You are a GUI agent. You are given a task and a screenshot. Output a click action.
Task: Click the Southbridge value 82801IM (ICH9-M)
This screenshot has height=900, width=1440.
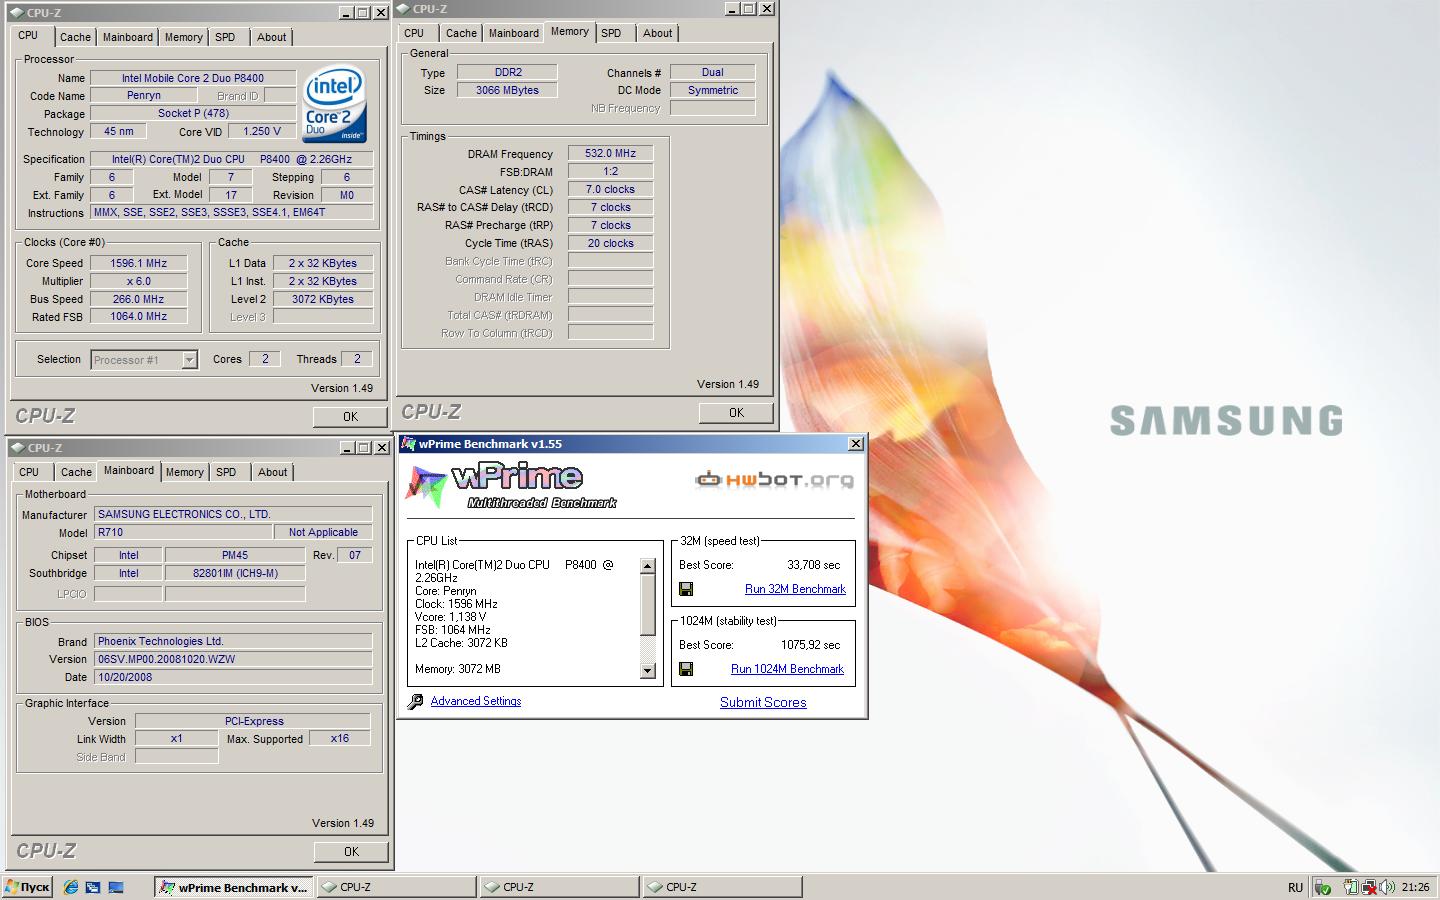[x=235, y=573]
